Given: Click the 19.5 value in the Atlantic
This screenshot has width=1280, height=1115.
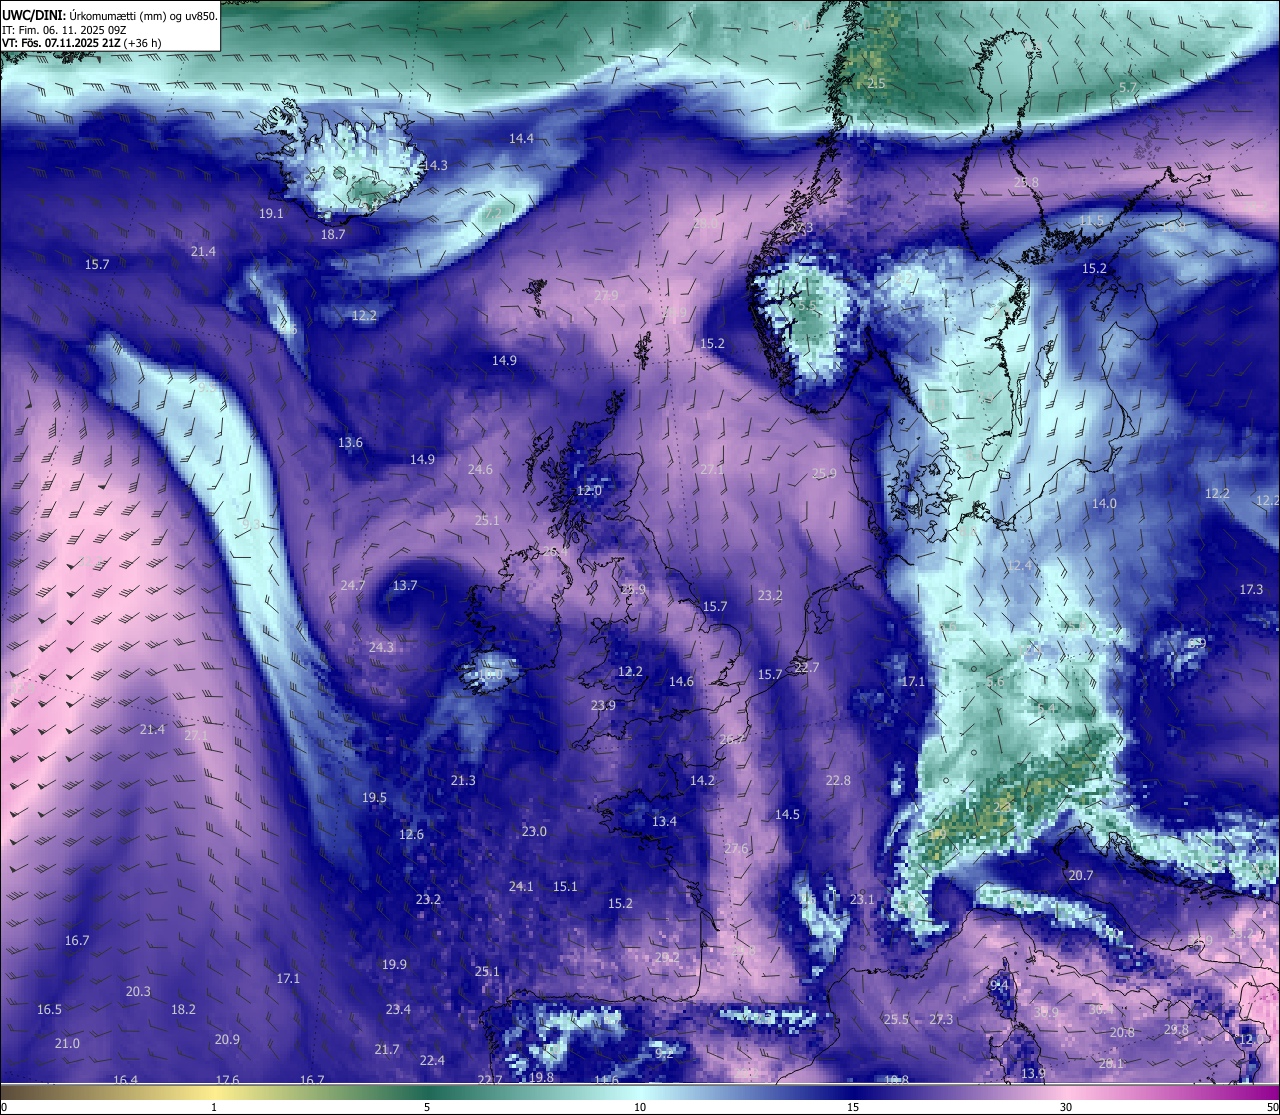Looking at the screenshot, I should 374,797.
